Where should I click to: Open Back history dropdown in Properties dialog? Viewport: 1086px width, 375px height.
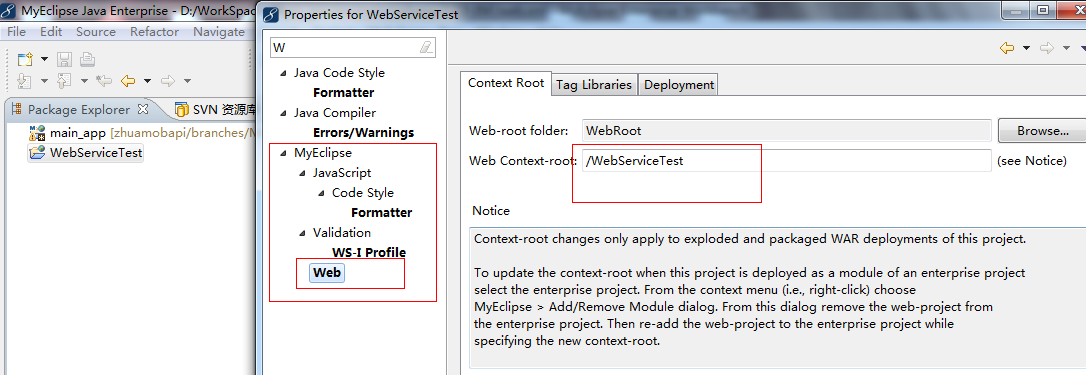pos(1026,48)
